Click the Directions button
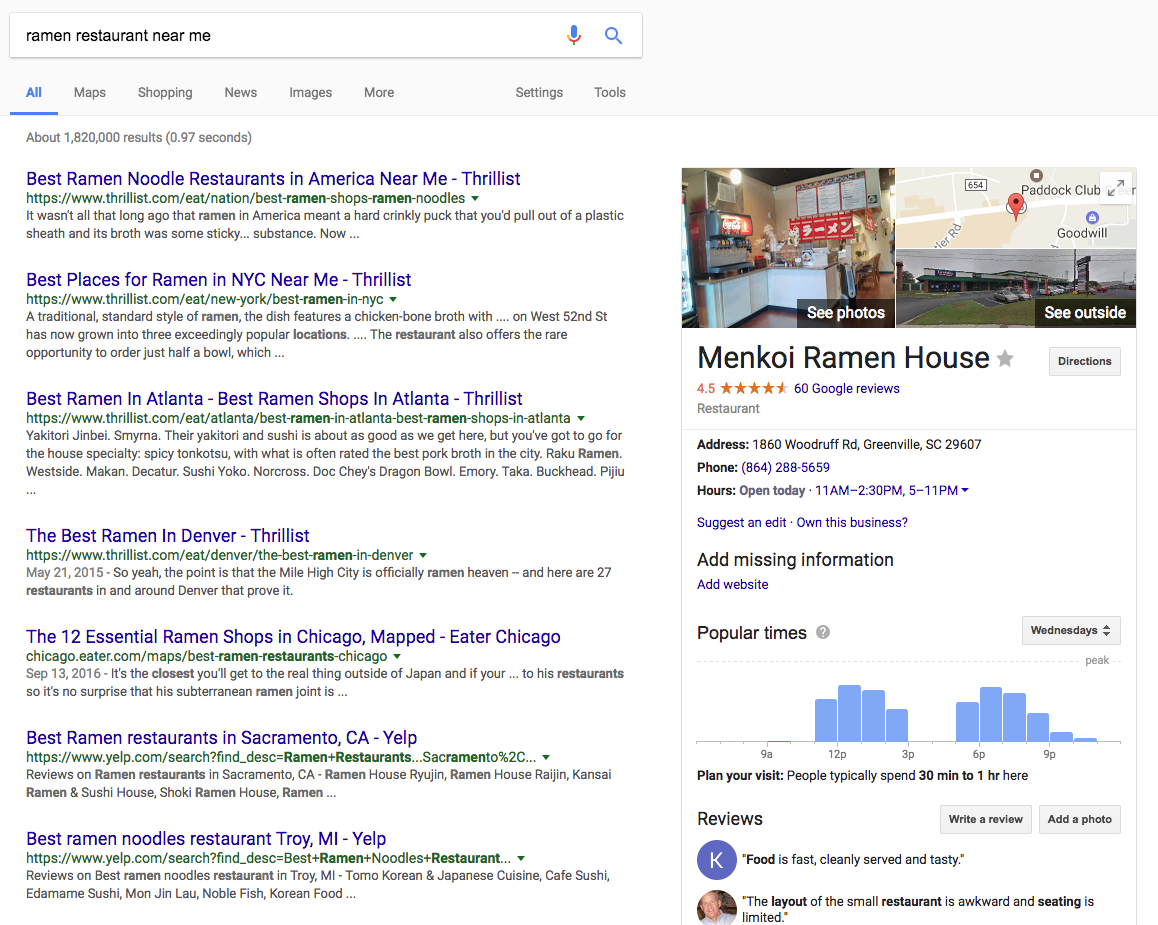This screenshot has width=1158, height=925. click(1084, 362)
